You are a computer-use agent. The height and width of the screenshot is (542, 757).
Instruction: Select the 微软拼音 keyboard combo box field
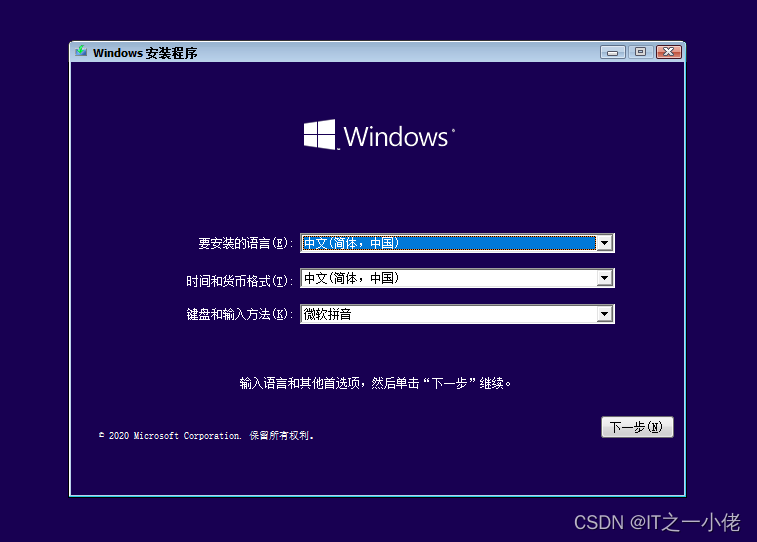[x=457, y=314]
